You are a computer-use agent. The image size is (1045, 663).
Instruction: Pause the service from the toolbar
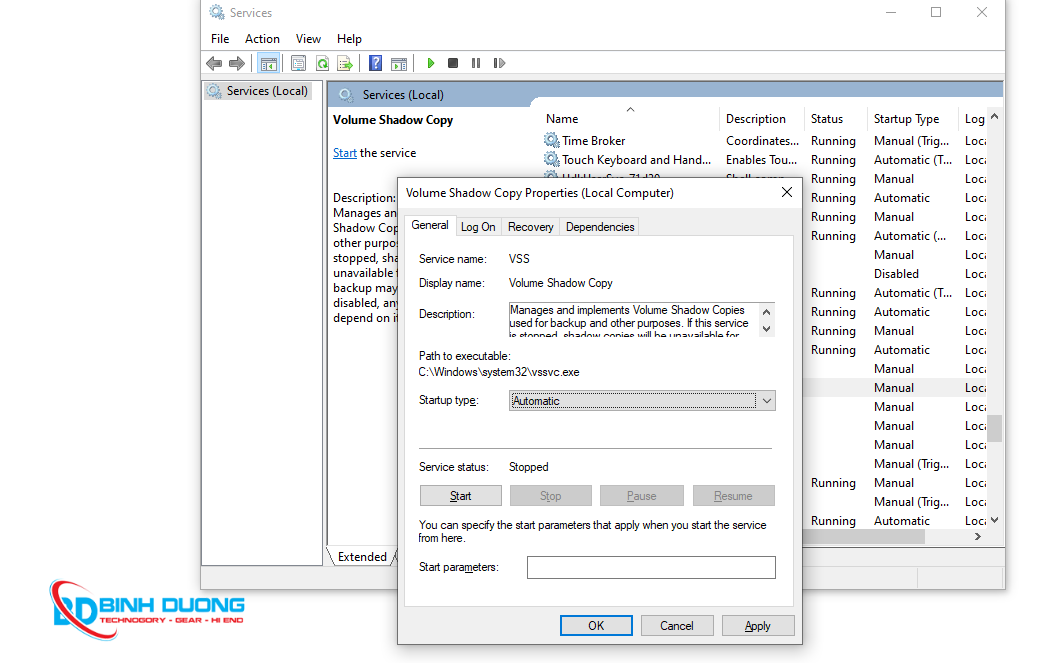pyautogui.click(x=476, y=63)
